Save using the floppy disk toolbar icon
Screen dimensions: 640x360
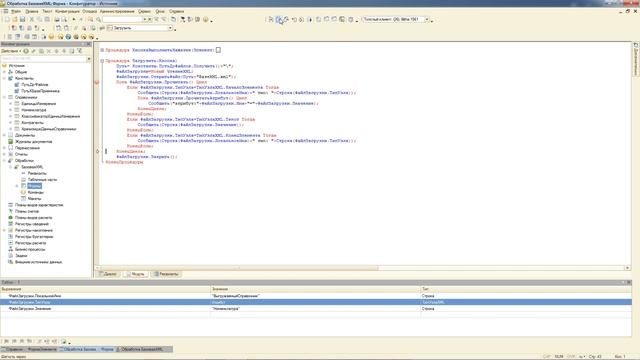click(22, 19)
